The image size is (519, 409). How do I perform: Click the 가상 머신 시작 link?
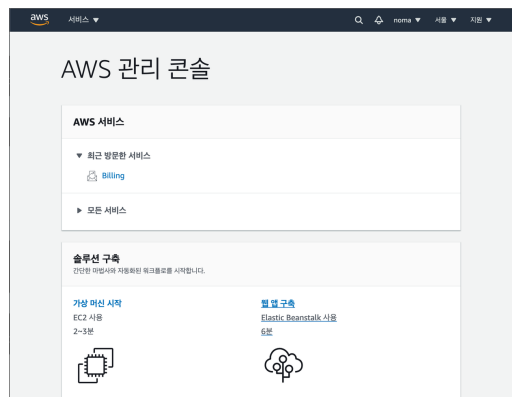97,303
